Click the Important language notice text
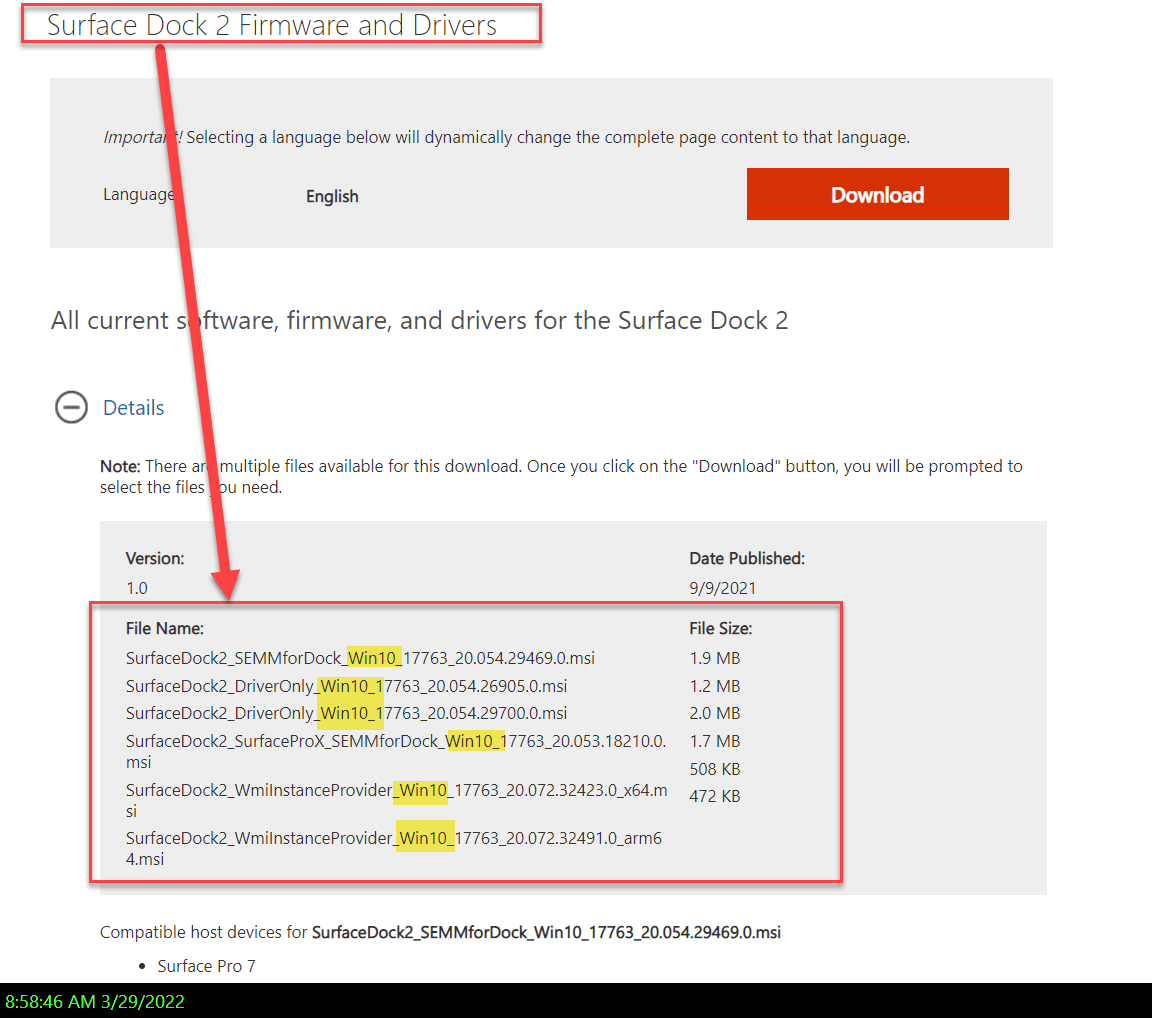 (506, 137)
